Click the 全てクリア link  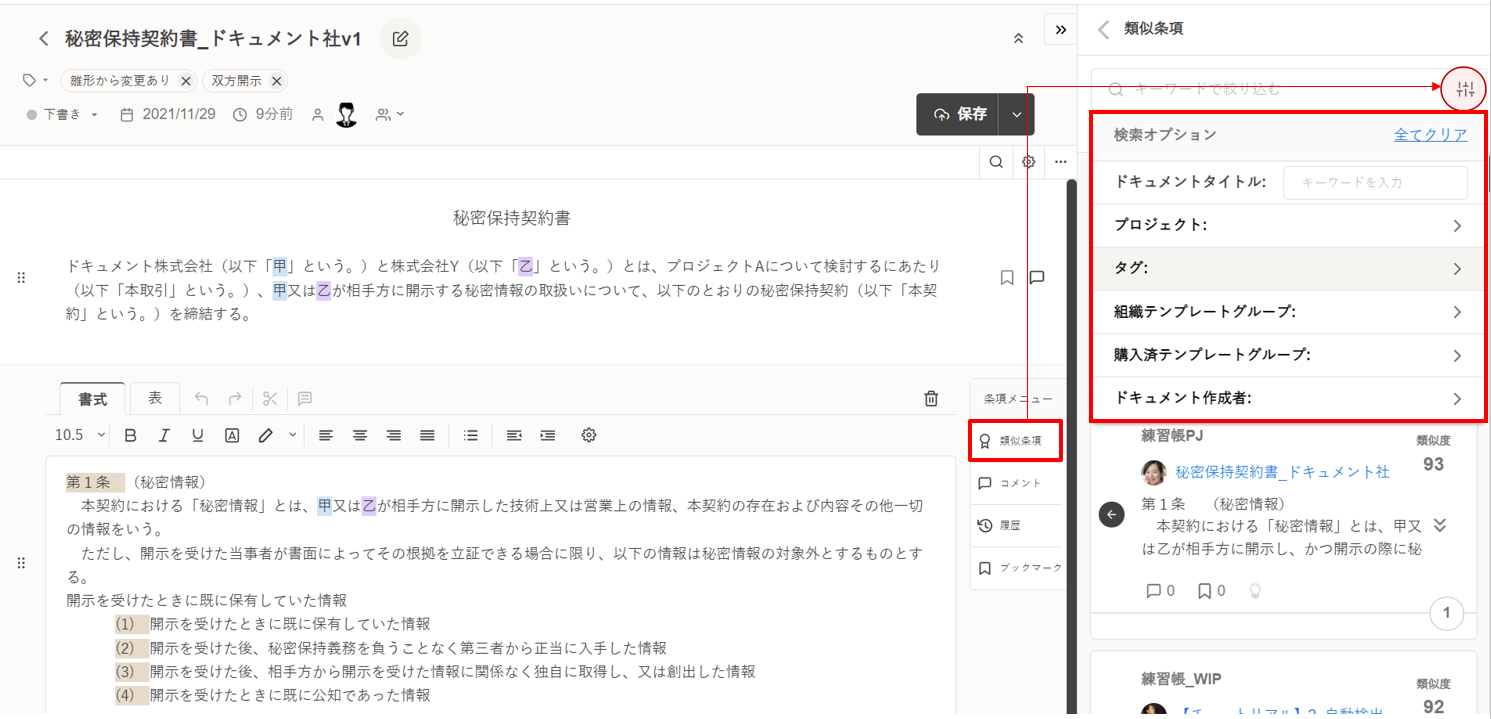point(1430,135)
